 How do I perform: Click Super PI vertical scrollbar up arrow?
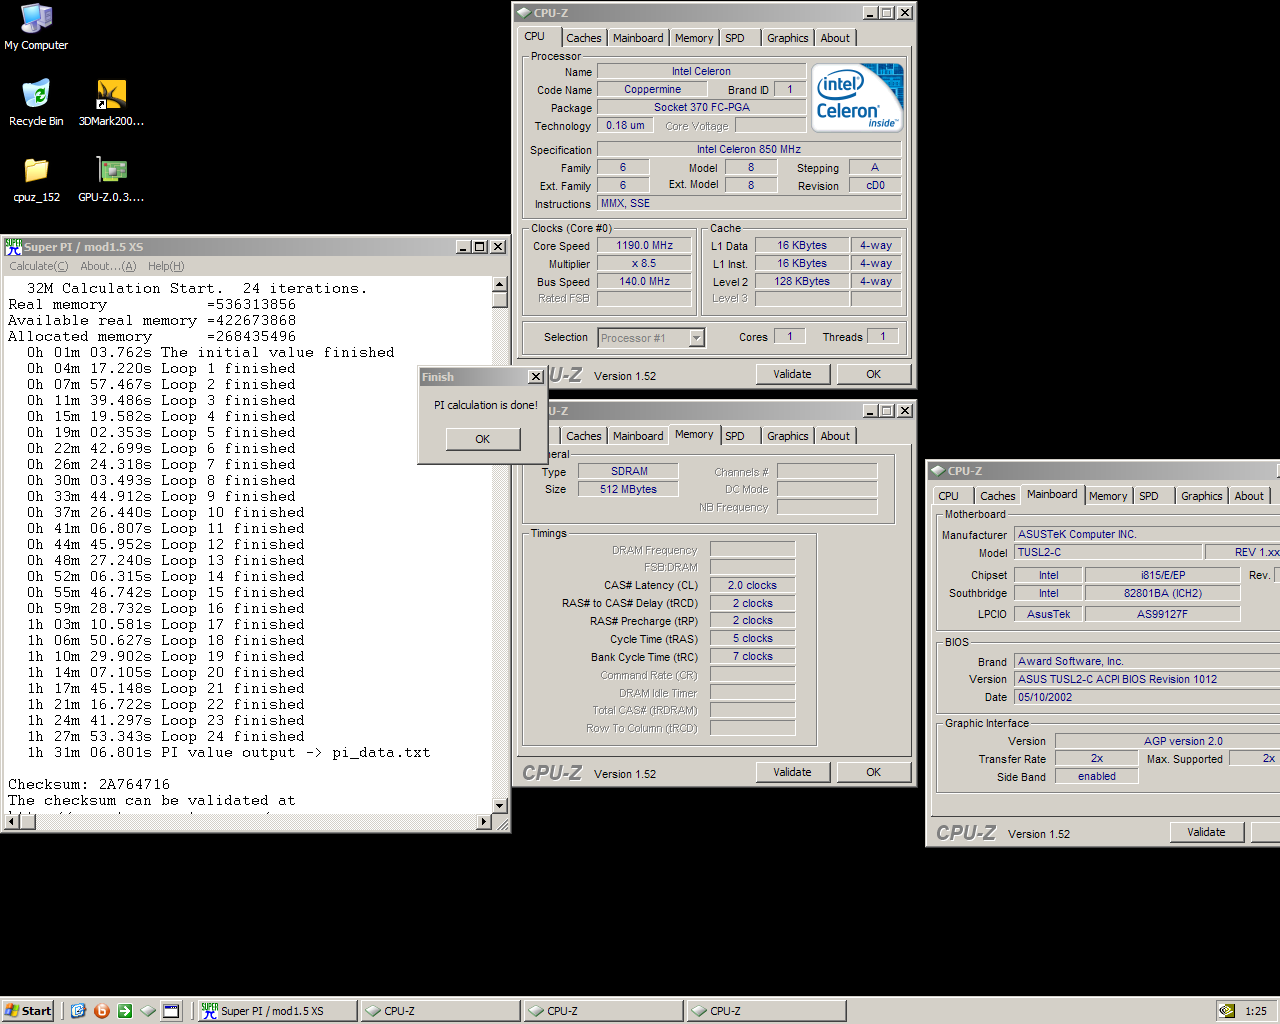[x=500, y=284]
